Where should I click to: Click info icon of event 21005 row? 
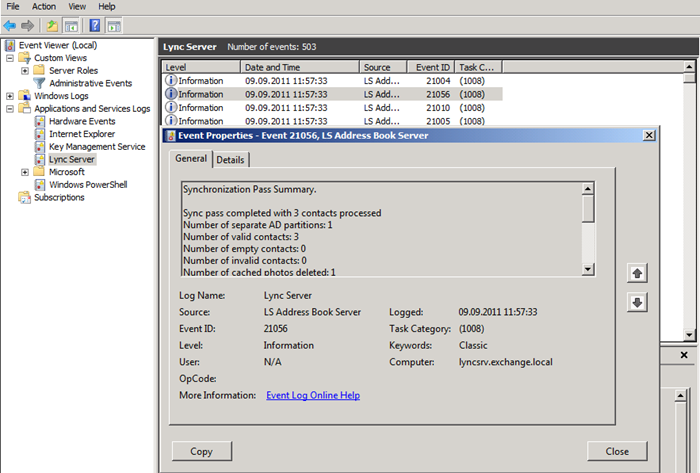tap(171, 120)
